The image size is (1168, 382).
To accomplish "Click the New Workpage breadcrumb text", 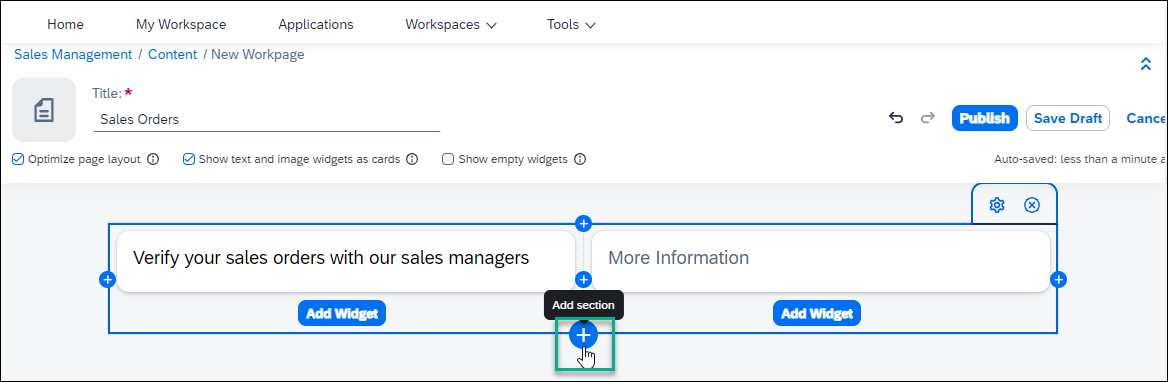I will 258,54.
